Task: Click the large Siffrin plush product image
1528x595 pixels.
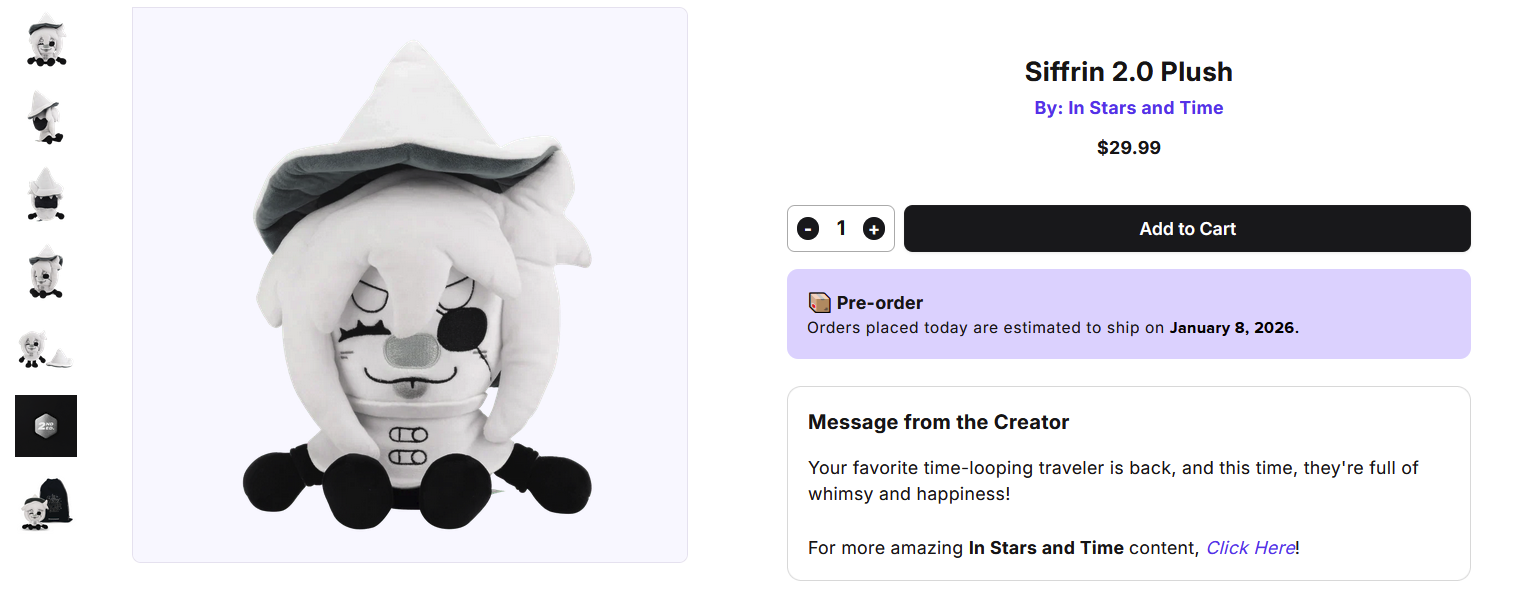Action: pos(410,285)
